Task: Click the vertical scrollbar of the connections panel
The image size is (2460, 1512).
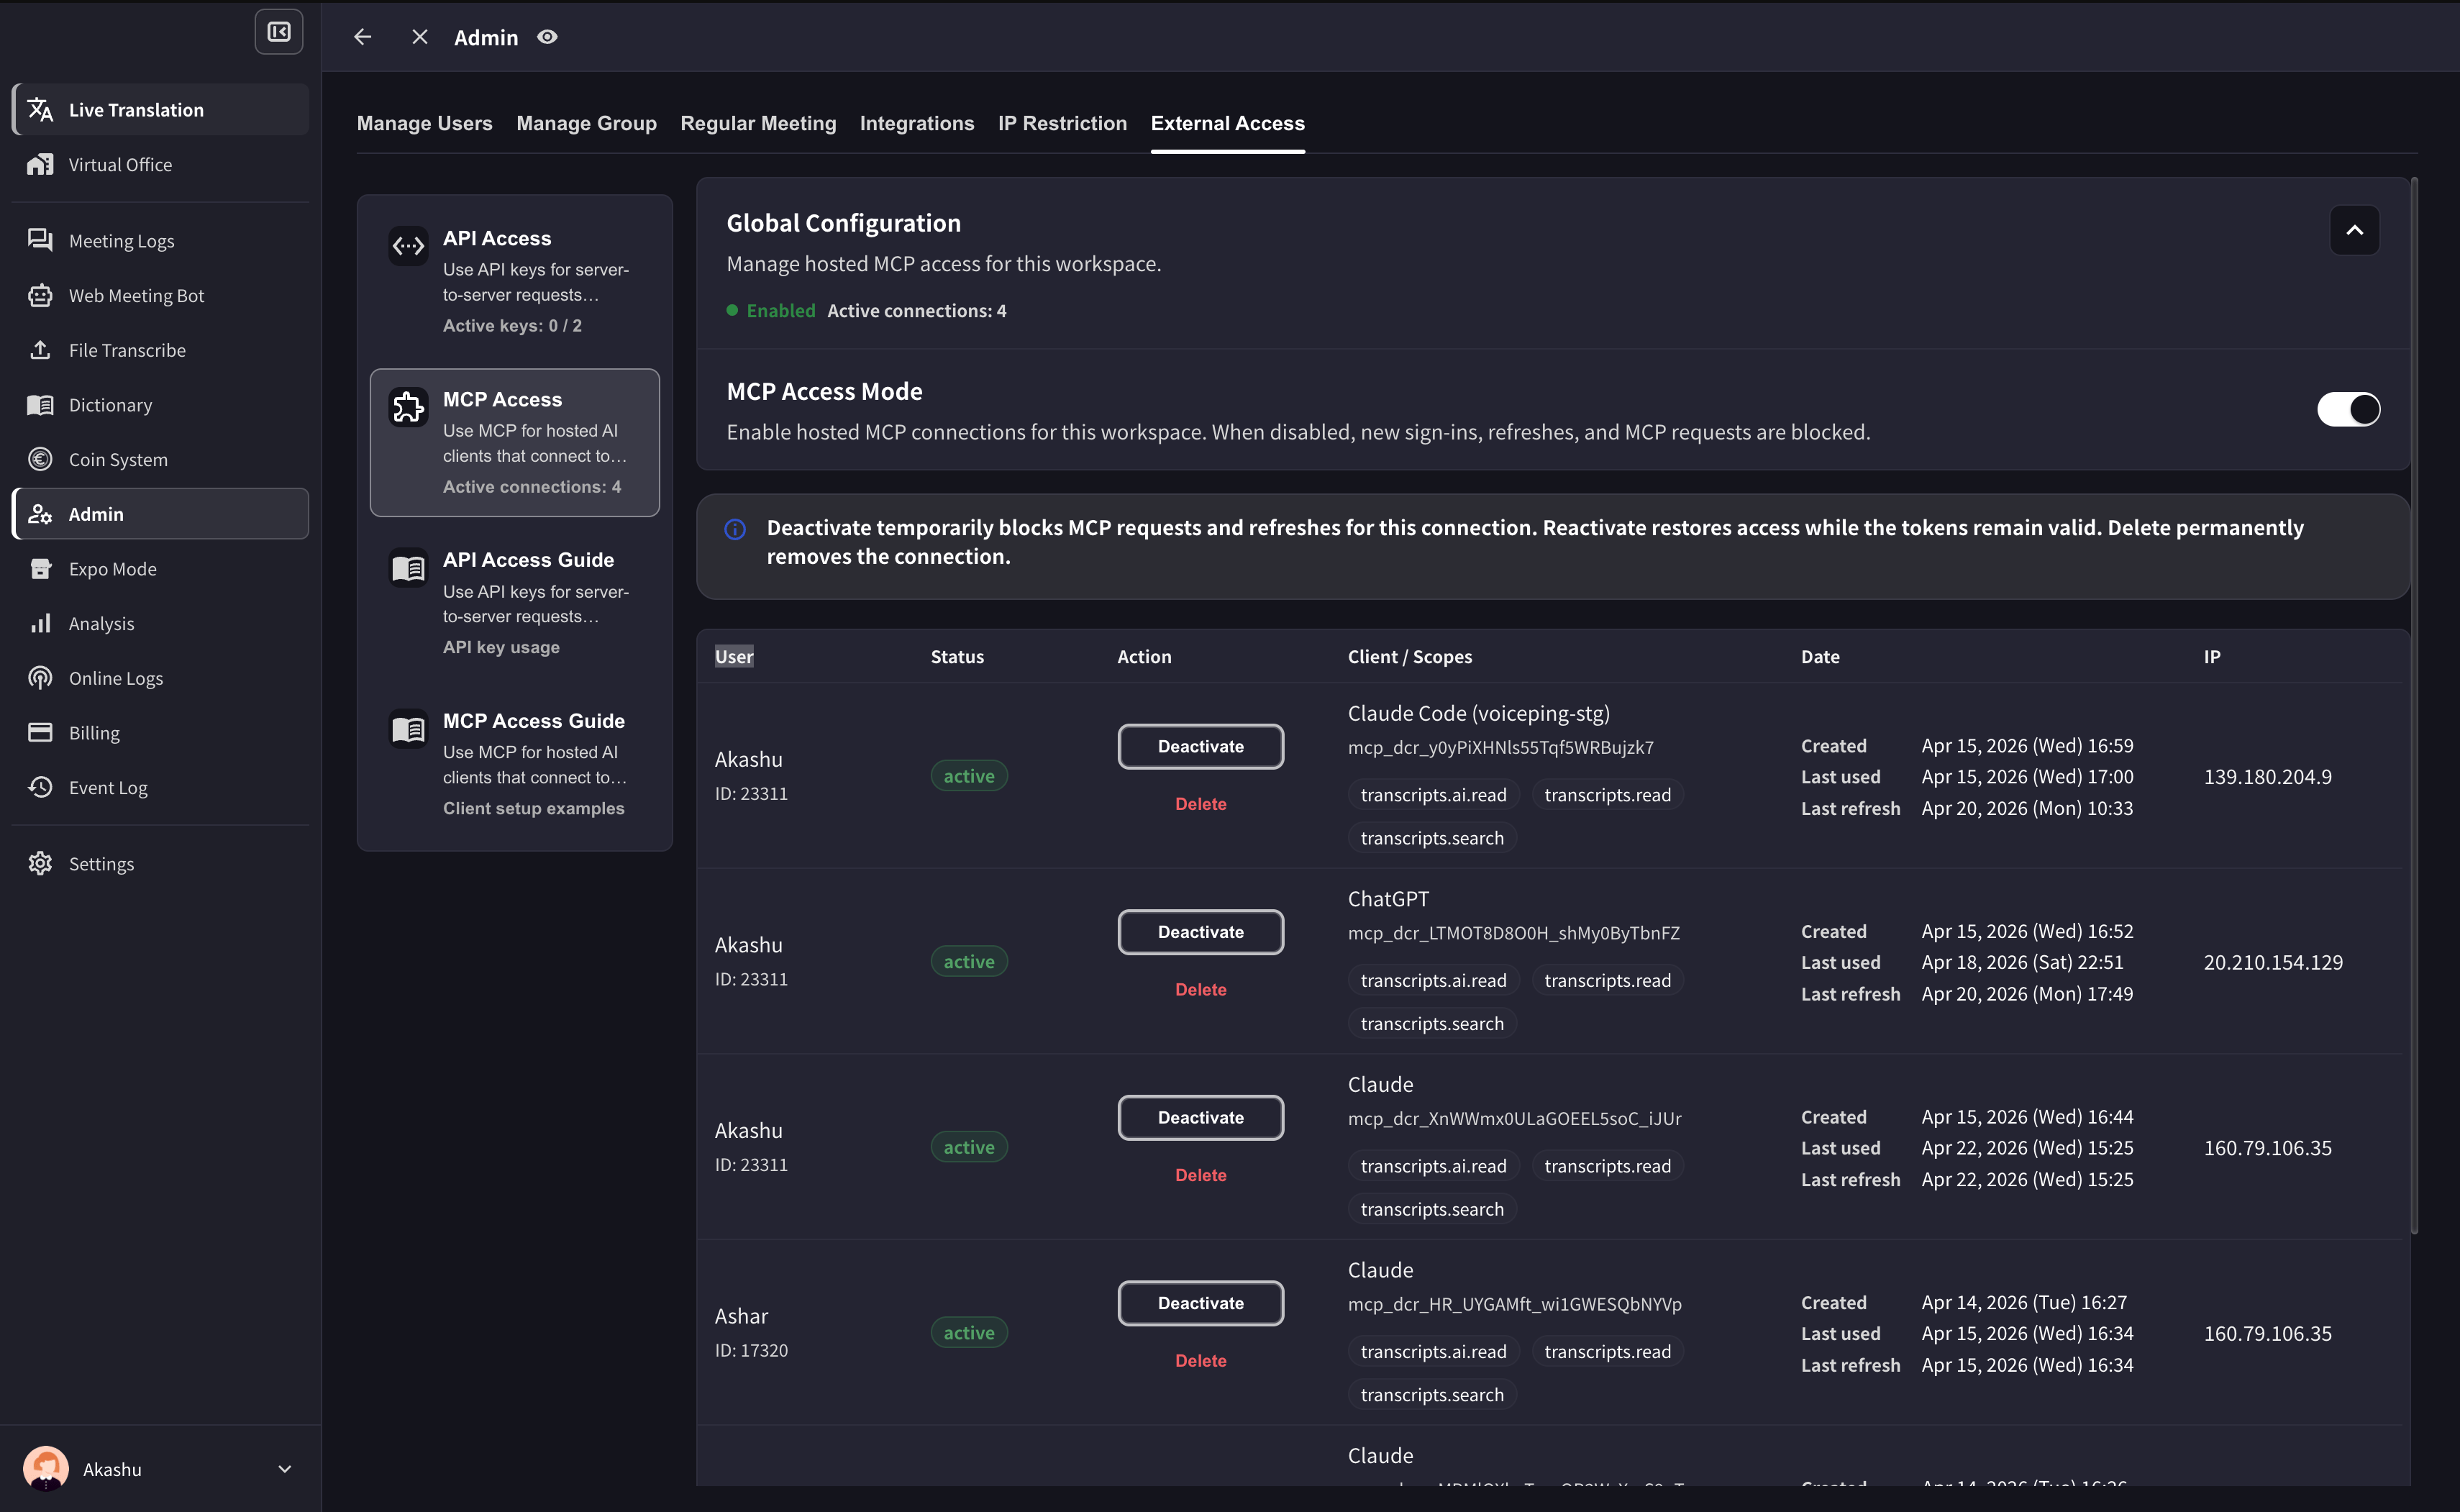Action: pos(2414,705)
